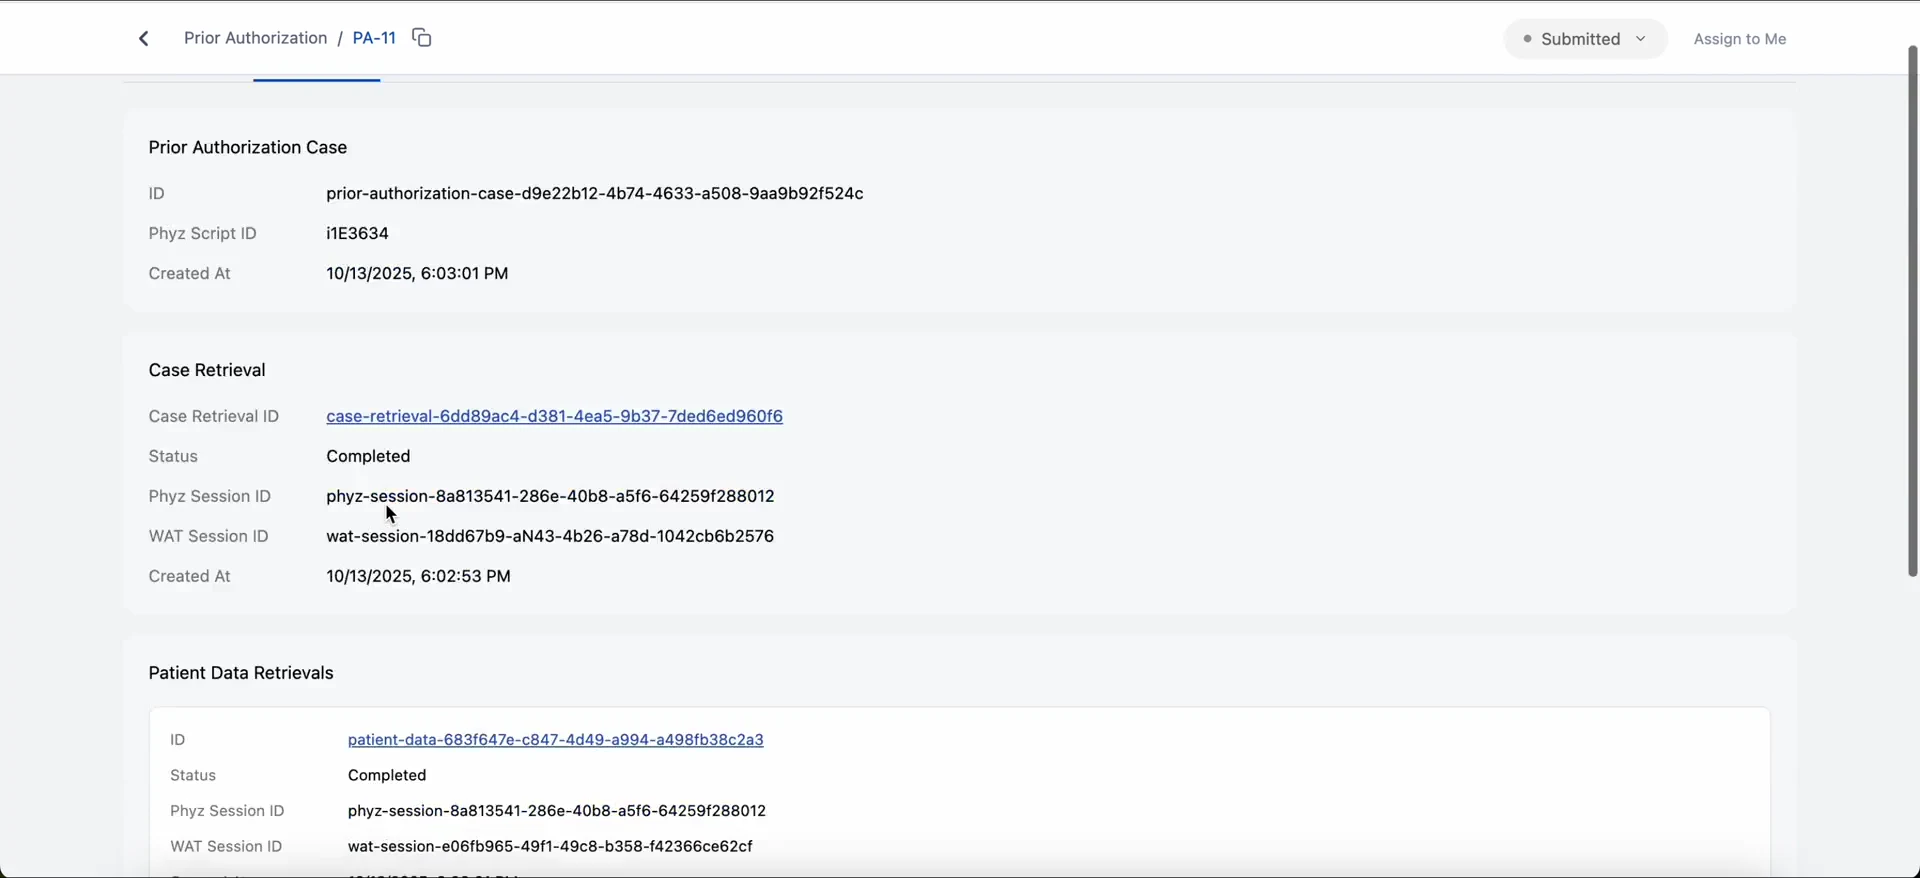This screenshot has width=1920, height=878.
Task: Select the Case Retrieval Phyz Session ID value
Action: 550,496
